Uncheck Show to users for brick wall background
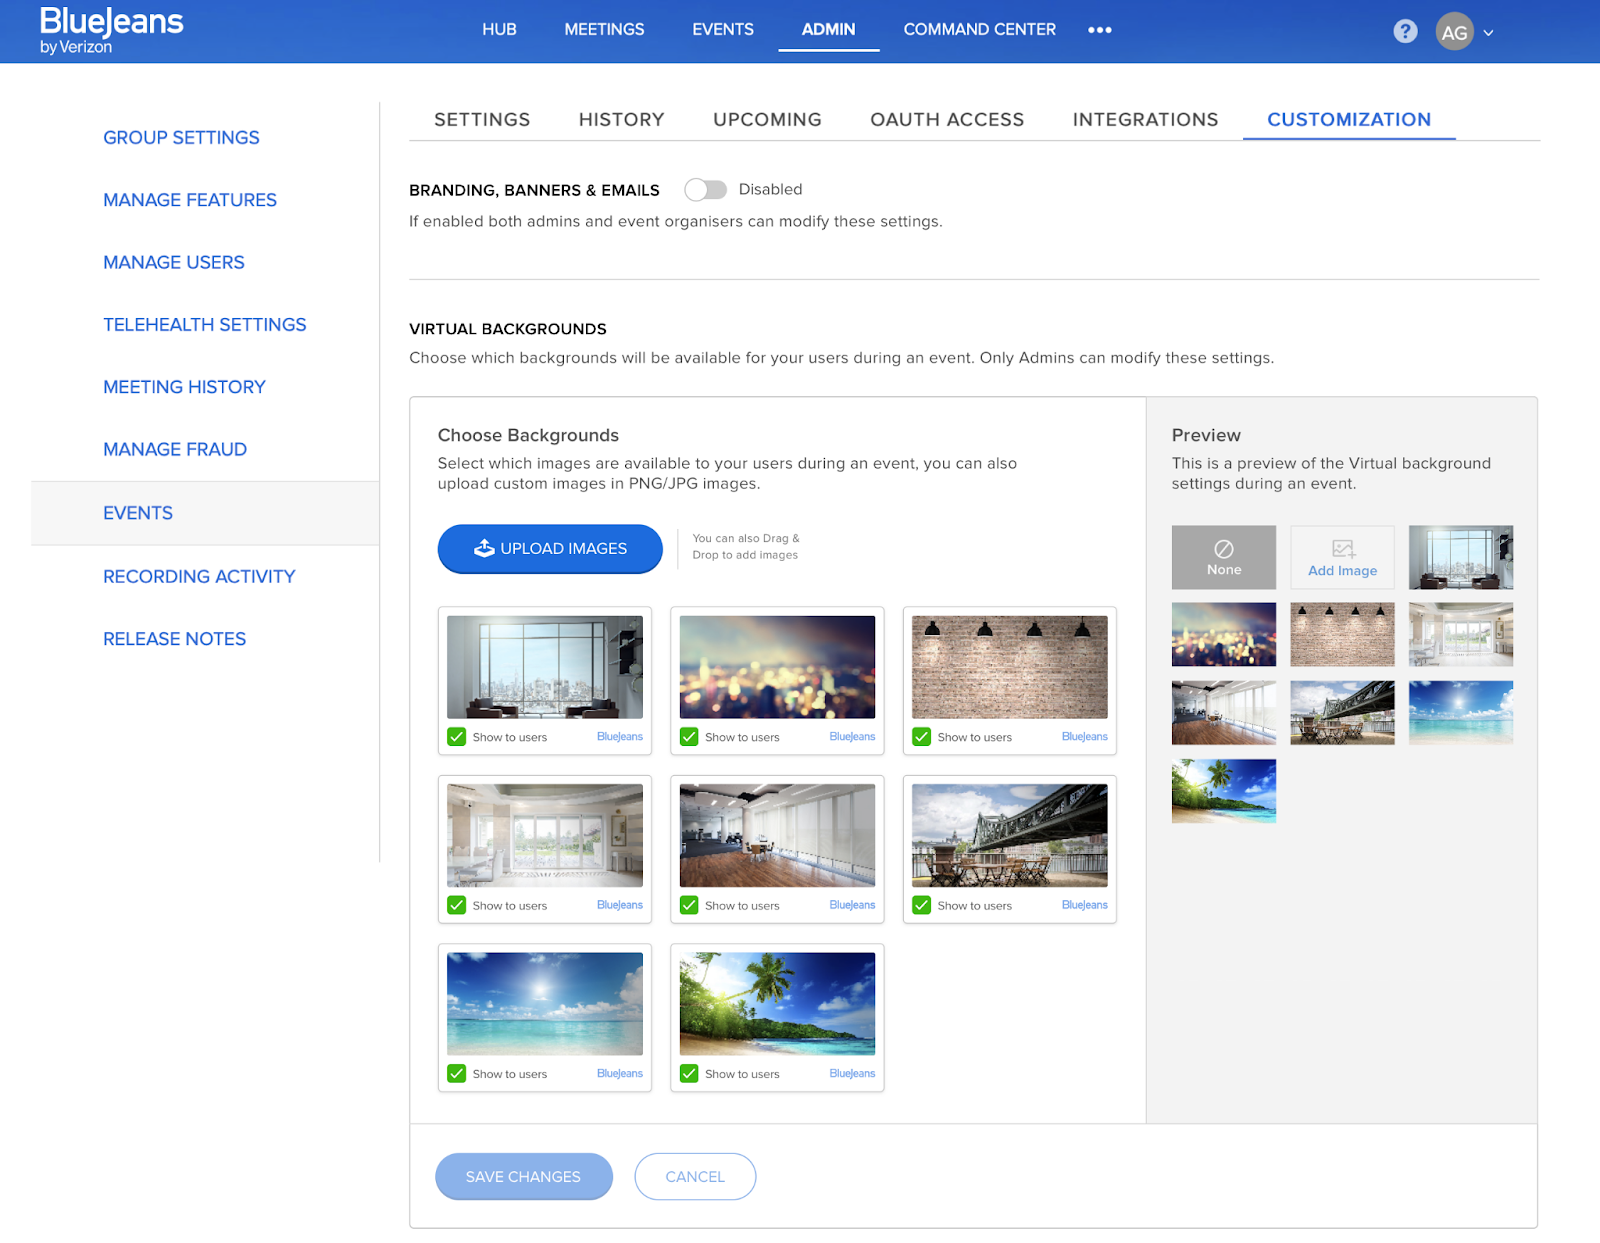Image resolution: width=1600 pixels, height=1243 pixels. pyautogui.click(x=922, y=737)
